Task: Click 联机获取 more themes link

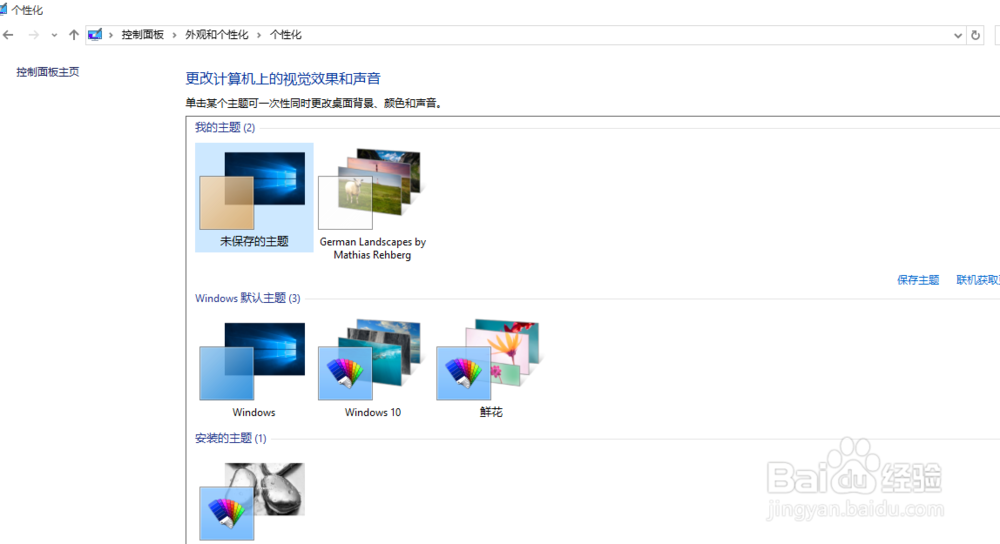Action: click(978, 279)
